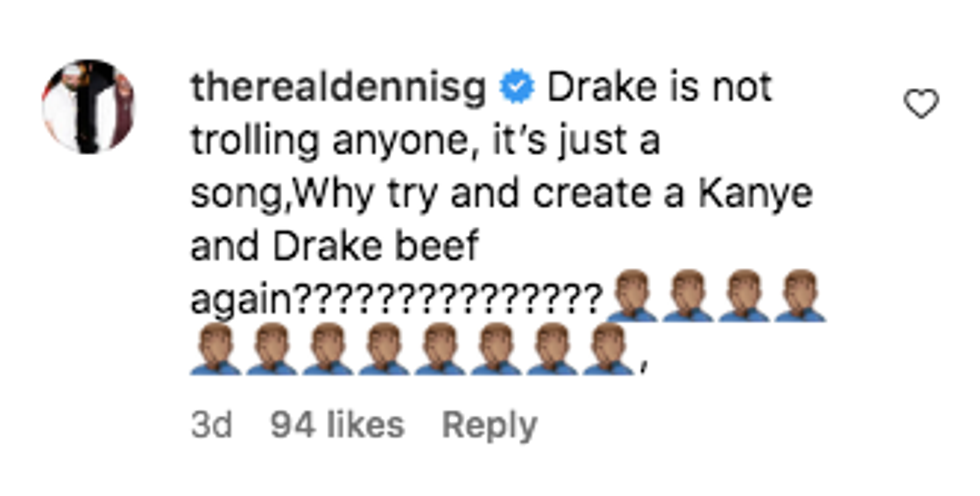View the 94 likes list

[337, 425]
